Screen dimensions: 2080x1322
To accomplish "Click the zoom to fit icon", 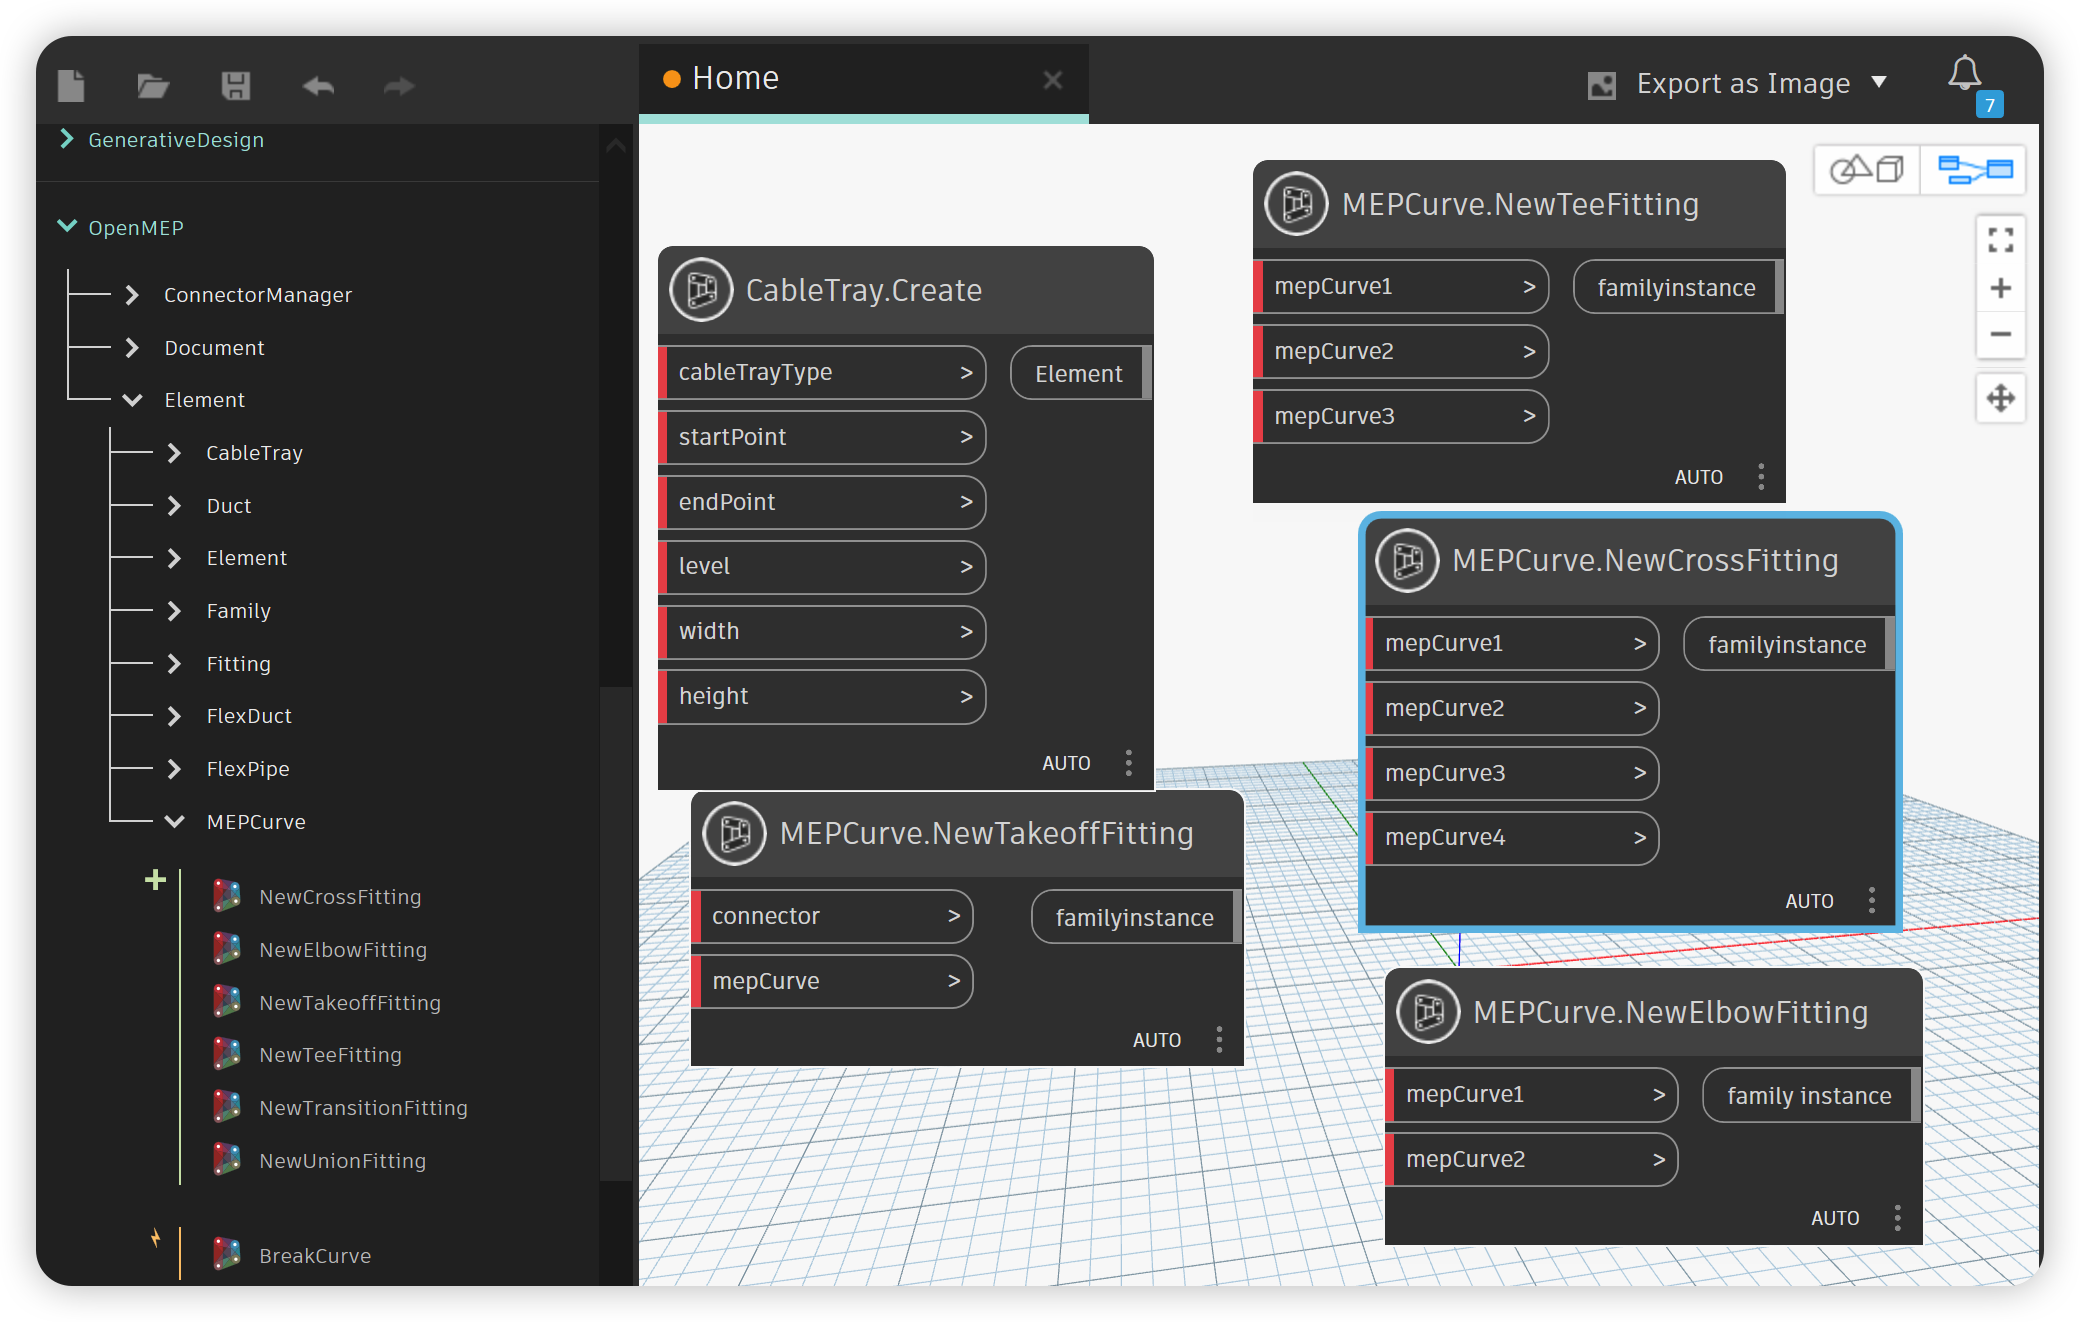I will (2000, 240).
